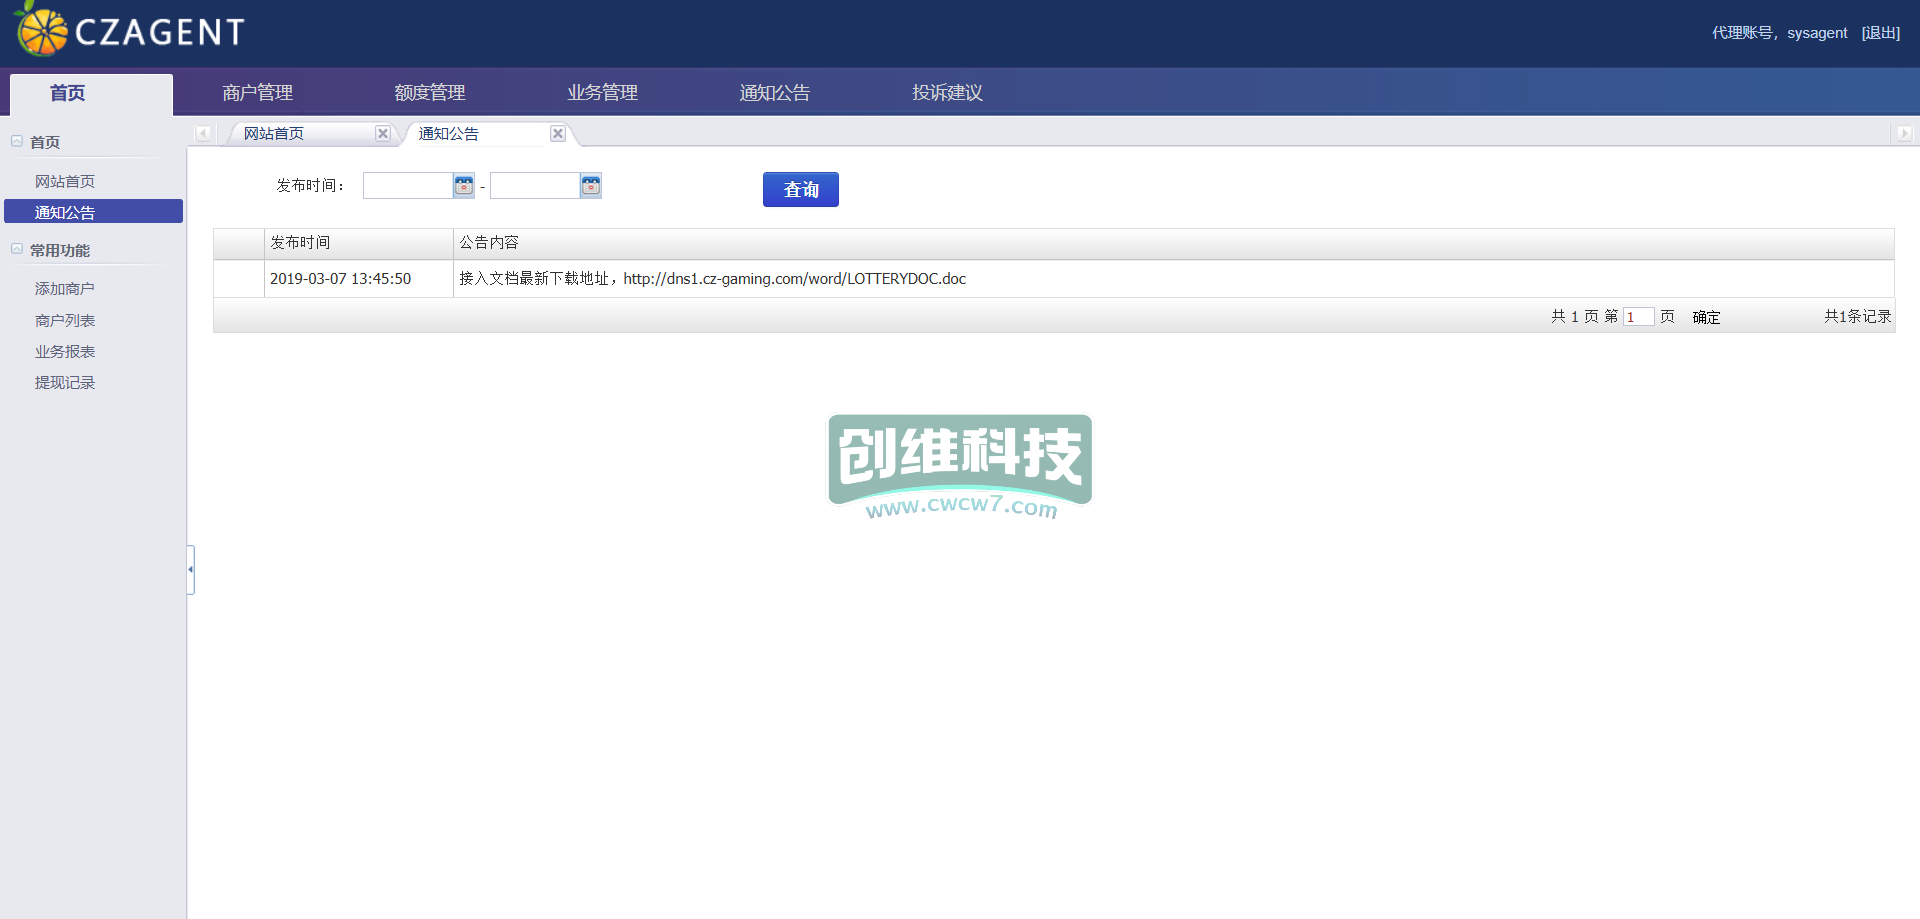Collapse the 首页 sidebar group
The image size is (1920, 919).
17,141
